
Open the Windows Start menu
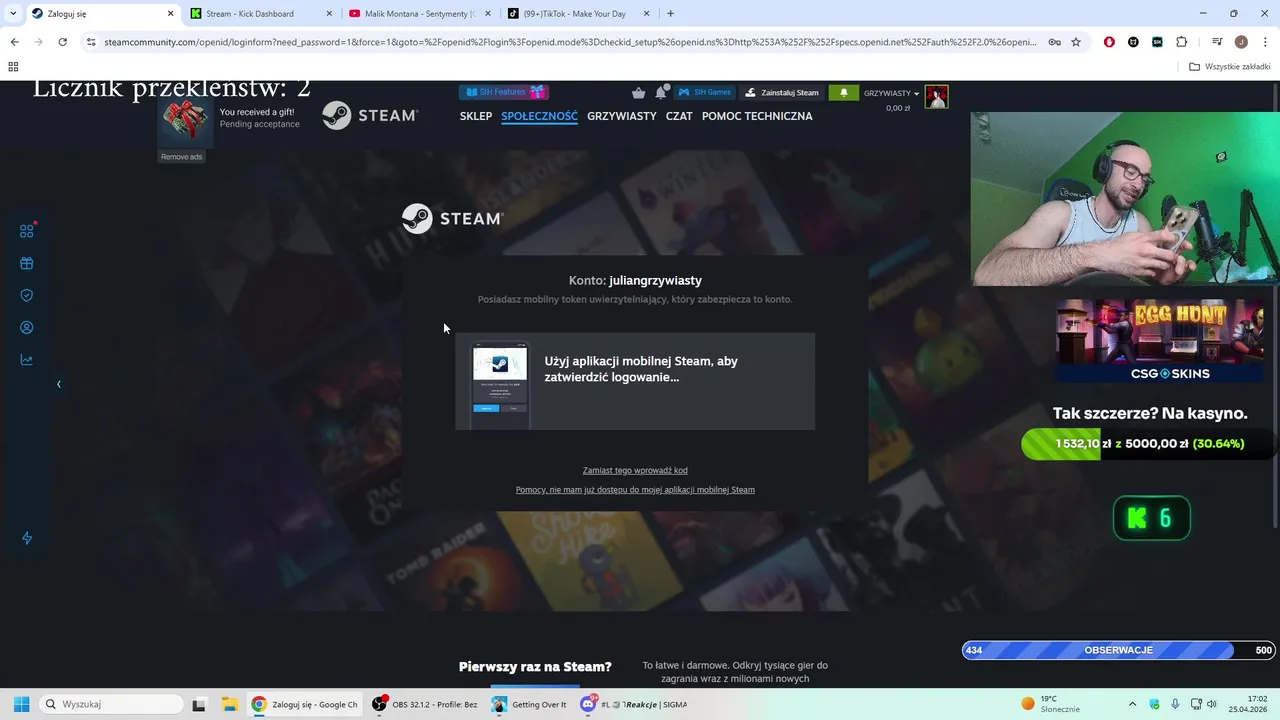tap(21, 704)
